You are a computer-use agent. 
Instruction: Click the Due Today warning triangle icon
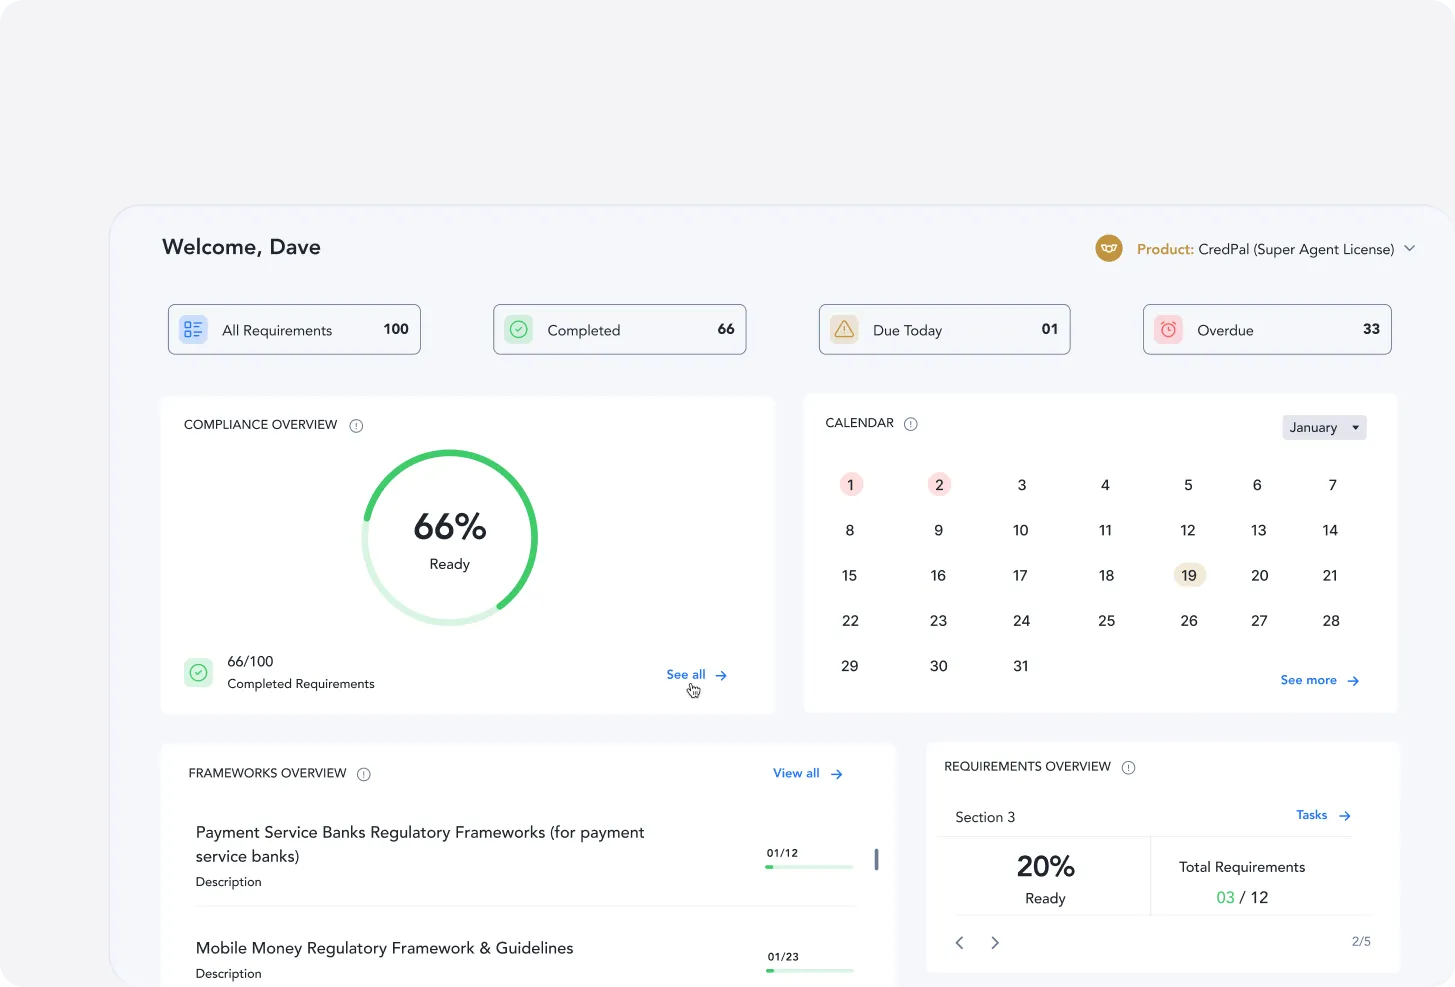pyautogui.click(x=845, y=329)
